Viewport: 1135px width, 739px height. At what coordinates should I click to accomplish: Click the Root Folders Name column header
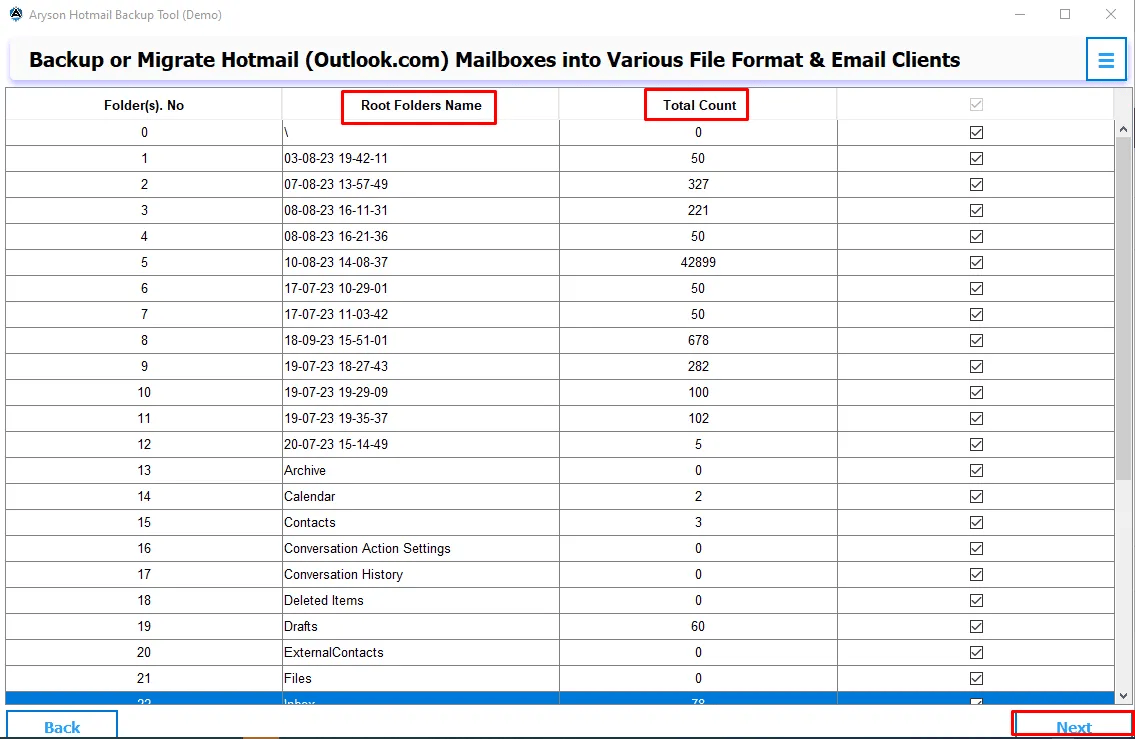[421, 106]
